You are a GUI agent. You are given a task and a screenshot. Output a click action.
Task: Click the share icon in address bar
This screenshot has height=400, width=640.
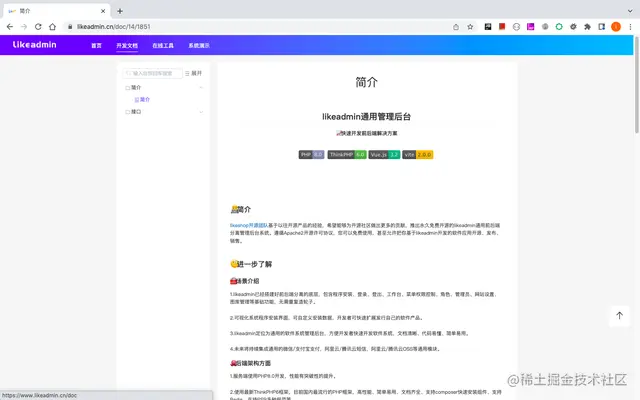click(456, 27)
